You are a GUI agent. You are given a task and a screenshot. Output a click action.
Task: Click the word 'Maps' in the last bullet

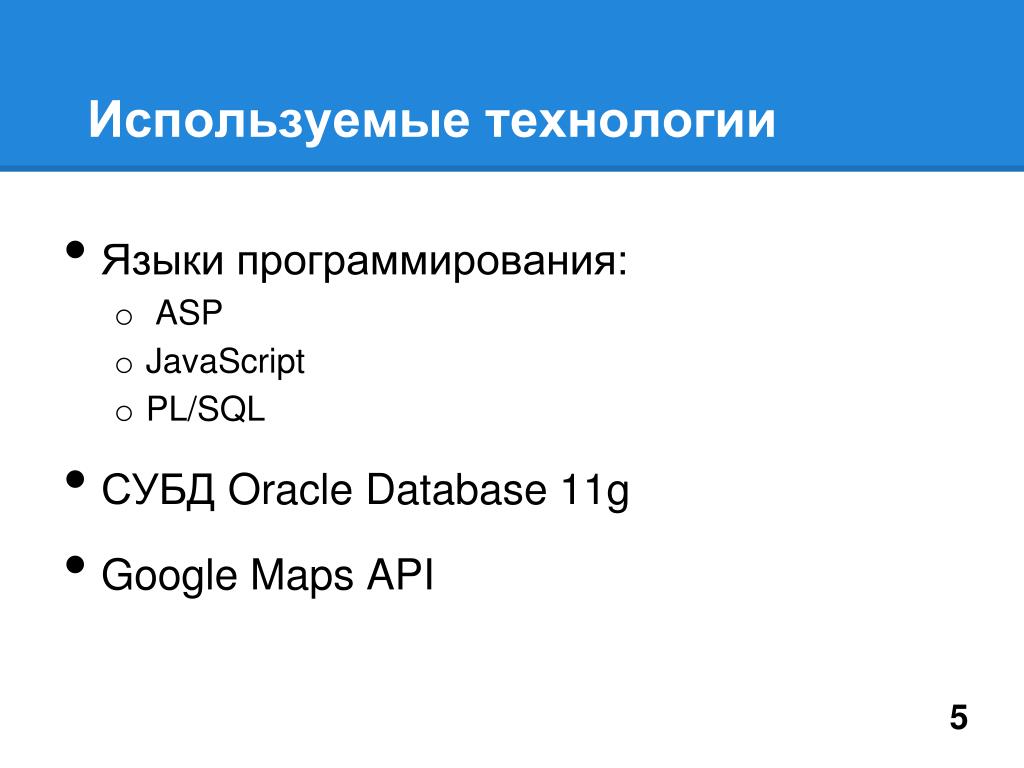[302, 577]
